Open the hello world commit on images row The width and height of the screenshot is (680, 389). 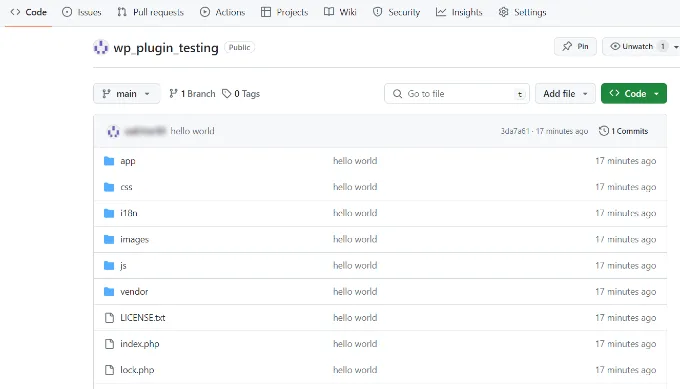point(355,239)
